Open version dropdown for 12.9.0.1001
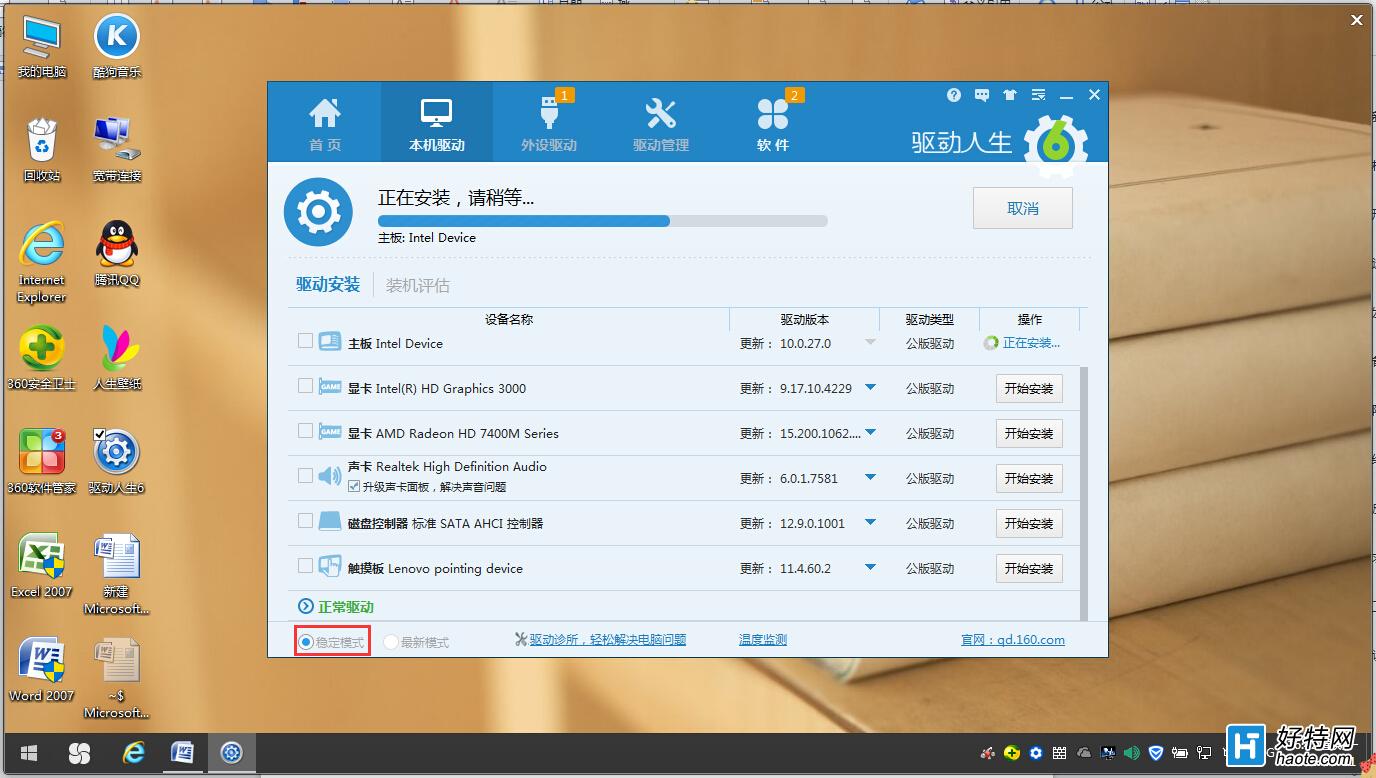The image size is (1376, 778). click(x=870, y=523)
